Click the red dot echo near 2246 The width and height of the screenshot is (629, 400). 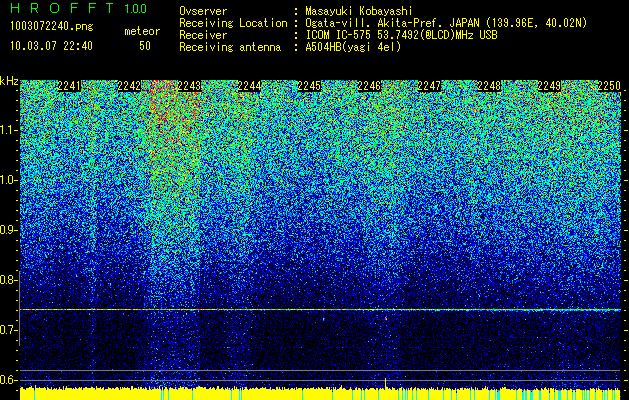(x=386, y=319)
